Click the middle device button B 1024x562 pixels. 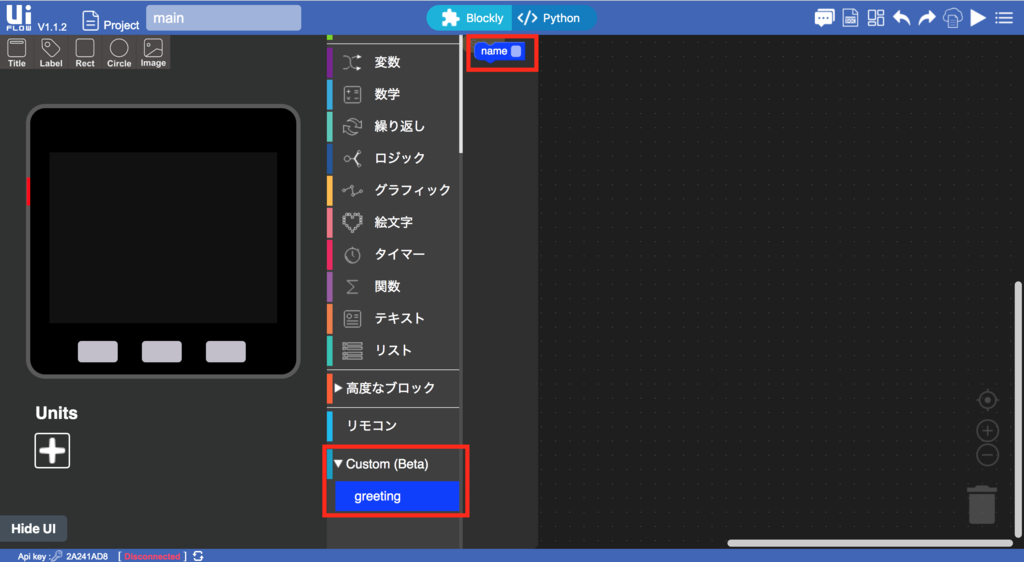[162, 351]
